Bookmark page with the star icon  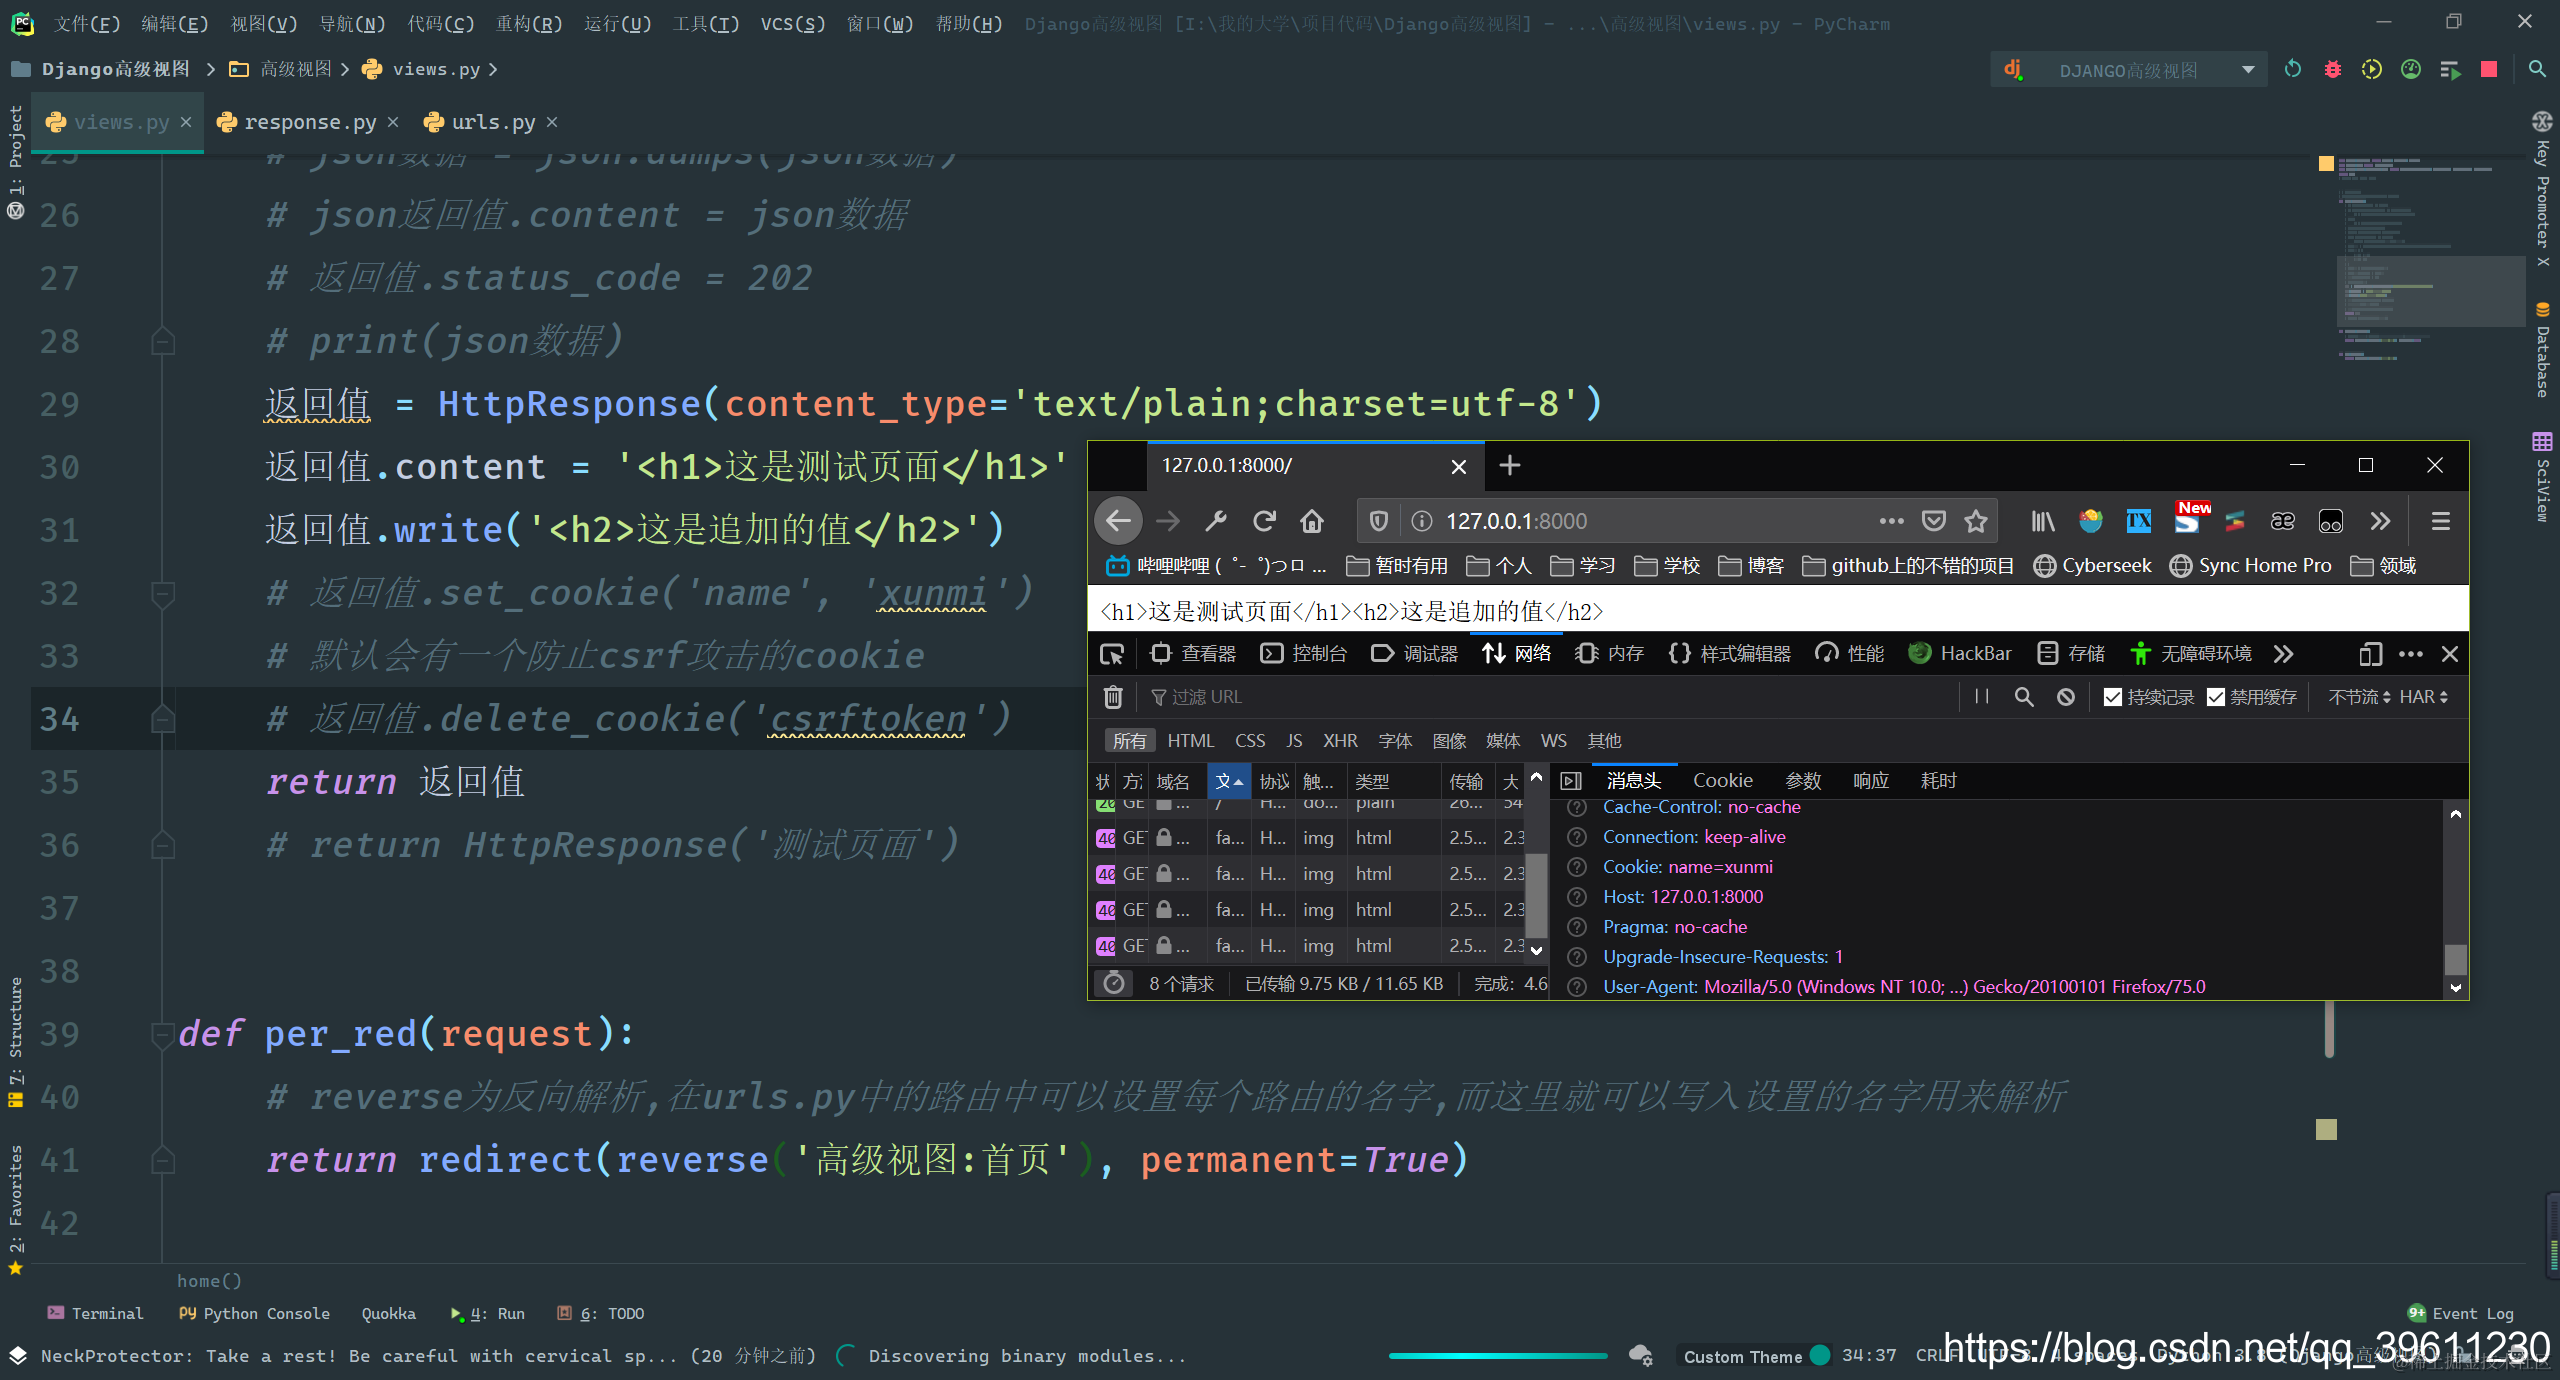1975,521
